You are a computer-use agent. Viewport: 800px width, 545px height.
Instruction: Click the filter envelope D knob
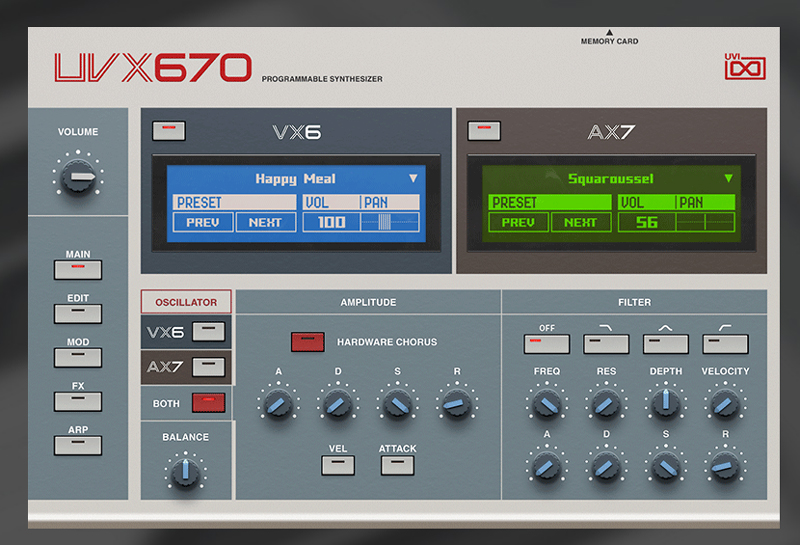(606, 467)
